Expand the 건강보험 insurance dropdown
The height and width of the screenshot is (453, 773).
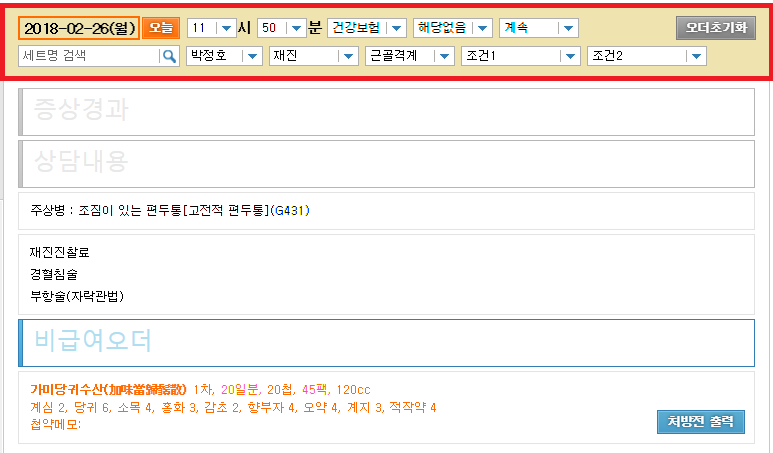click(367, 28)
